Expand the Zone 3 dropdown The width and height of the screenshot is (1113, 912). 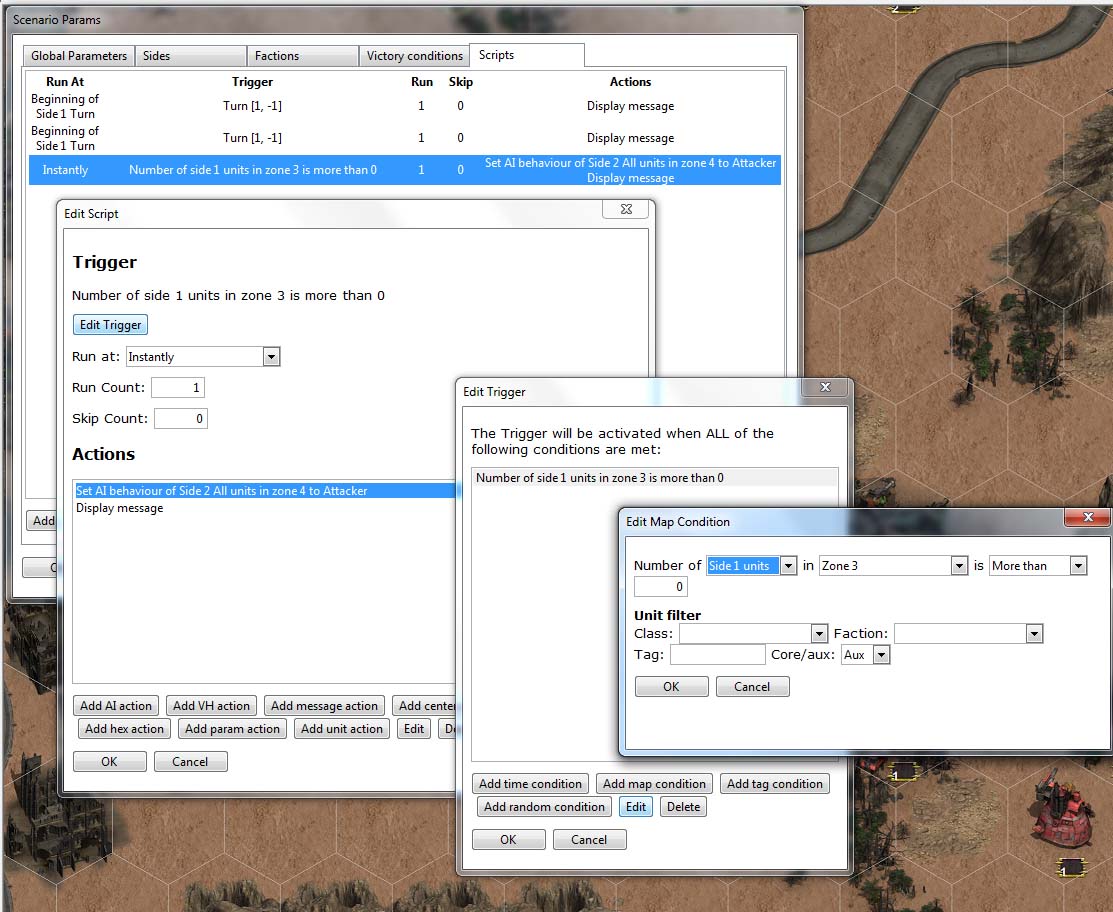click(x=958, y=566)
